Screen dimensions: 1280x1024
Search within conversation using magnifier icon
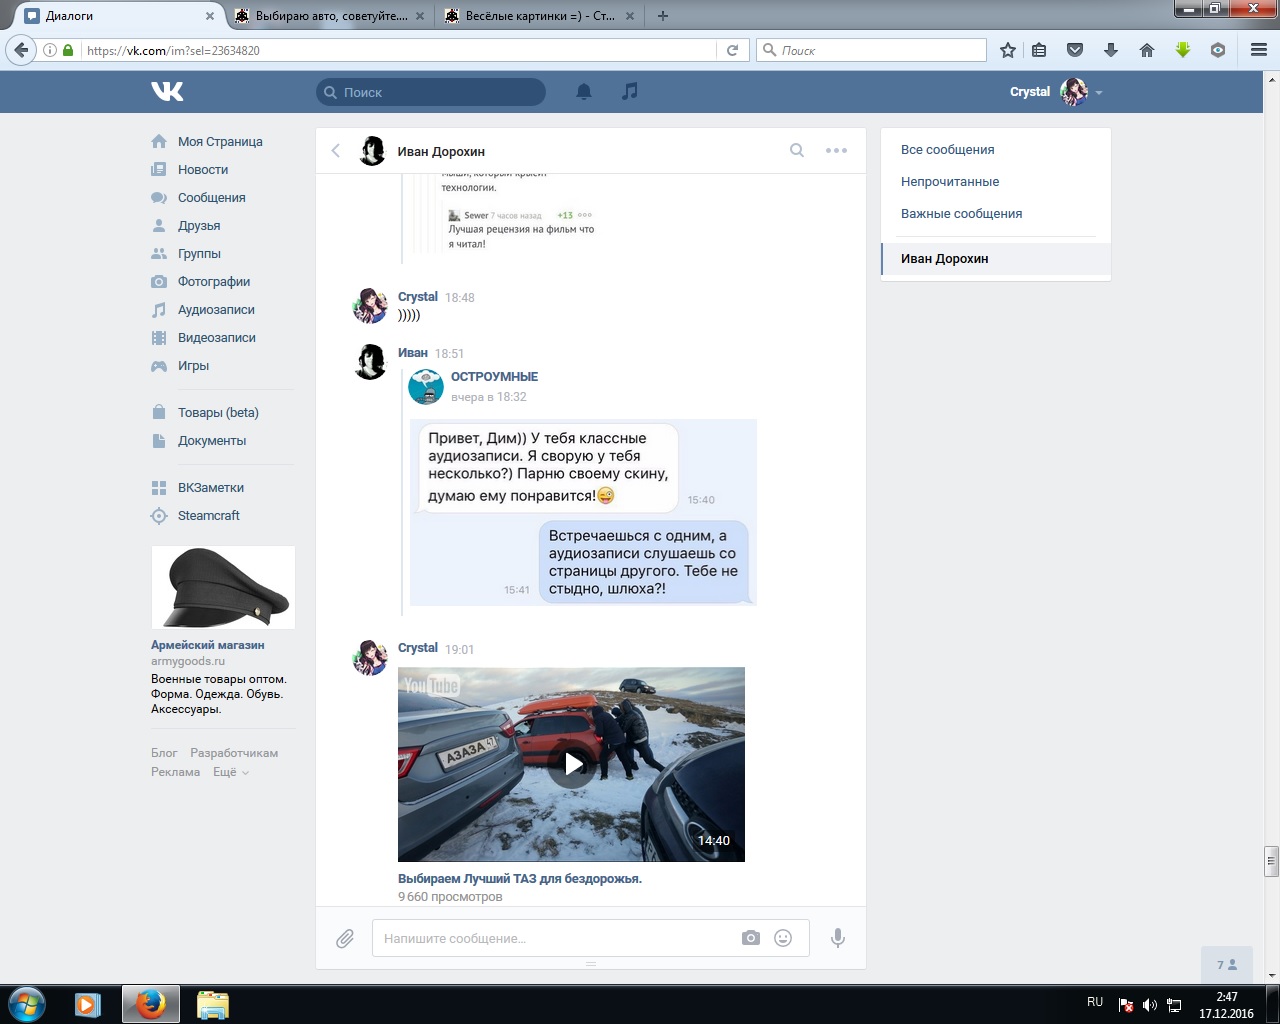797,151
